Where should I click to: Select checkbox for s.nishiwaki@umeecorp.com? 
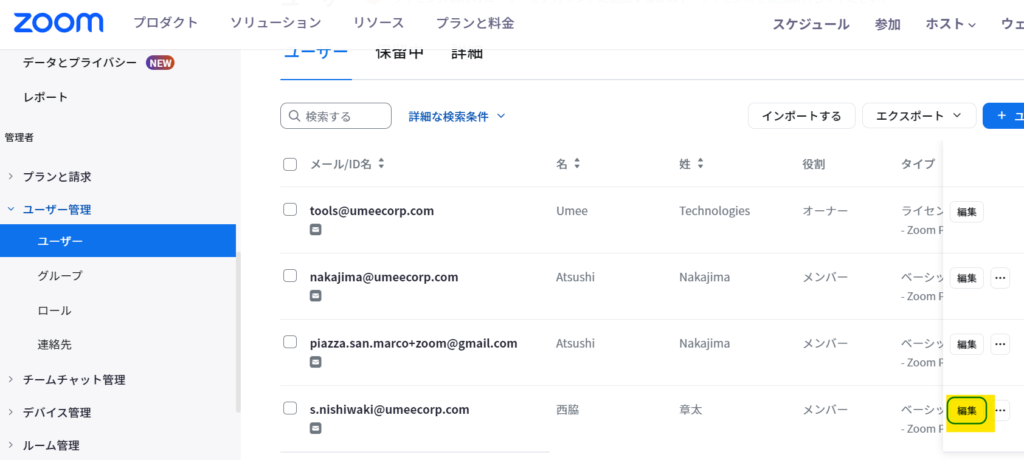pos(290,408)
